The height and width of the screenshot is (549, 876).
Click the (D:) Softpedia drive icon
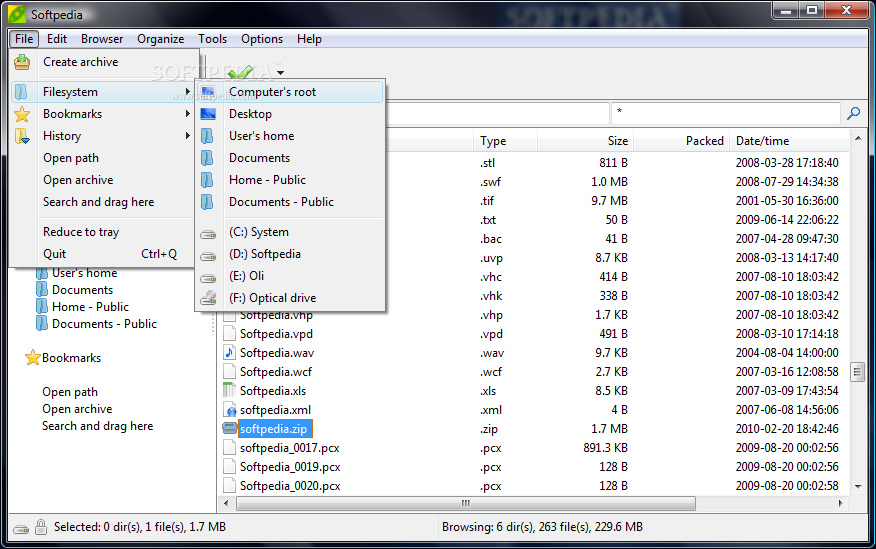pos(208,256)
